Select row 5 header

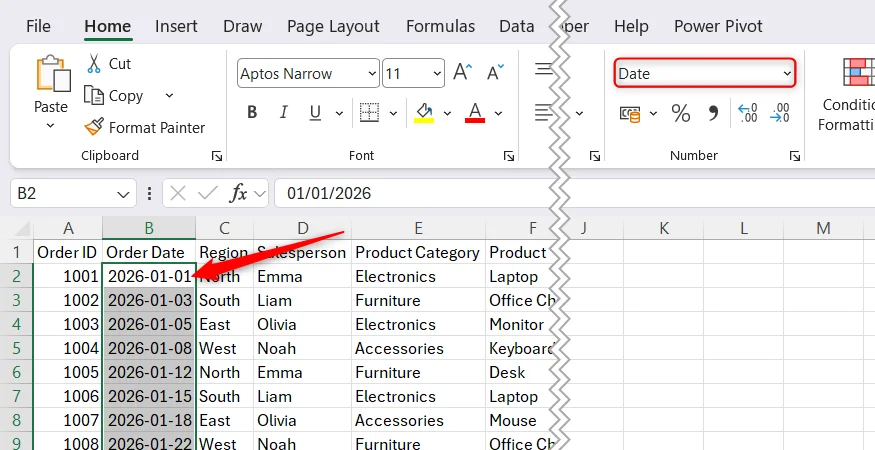tap(16, 348)
